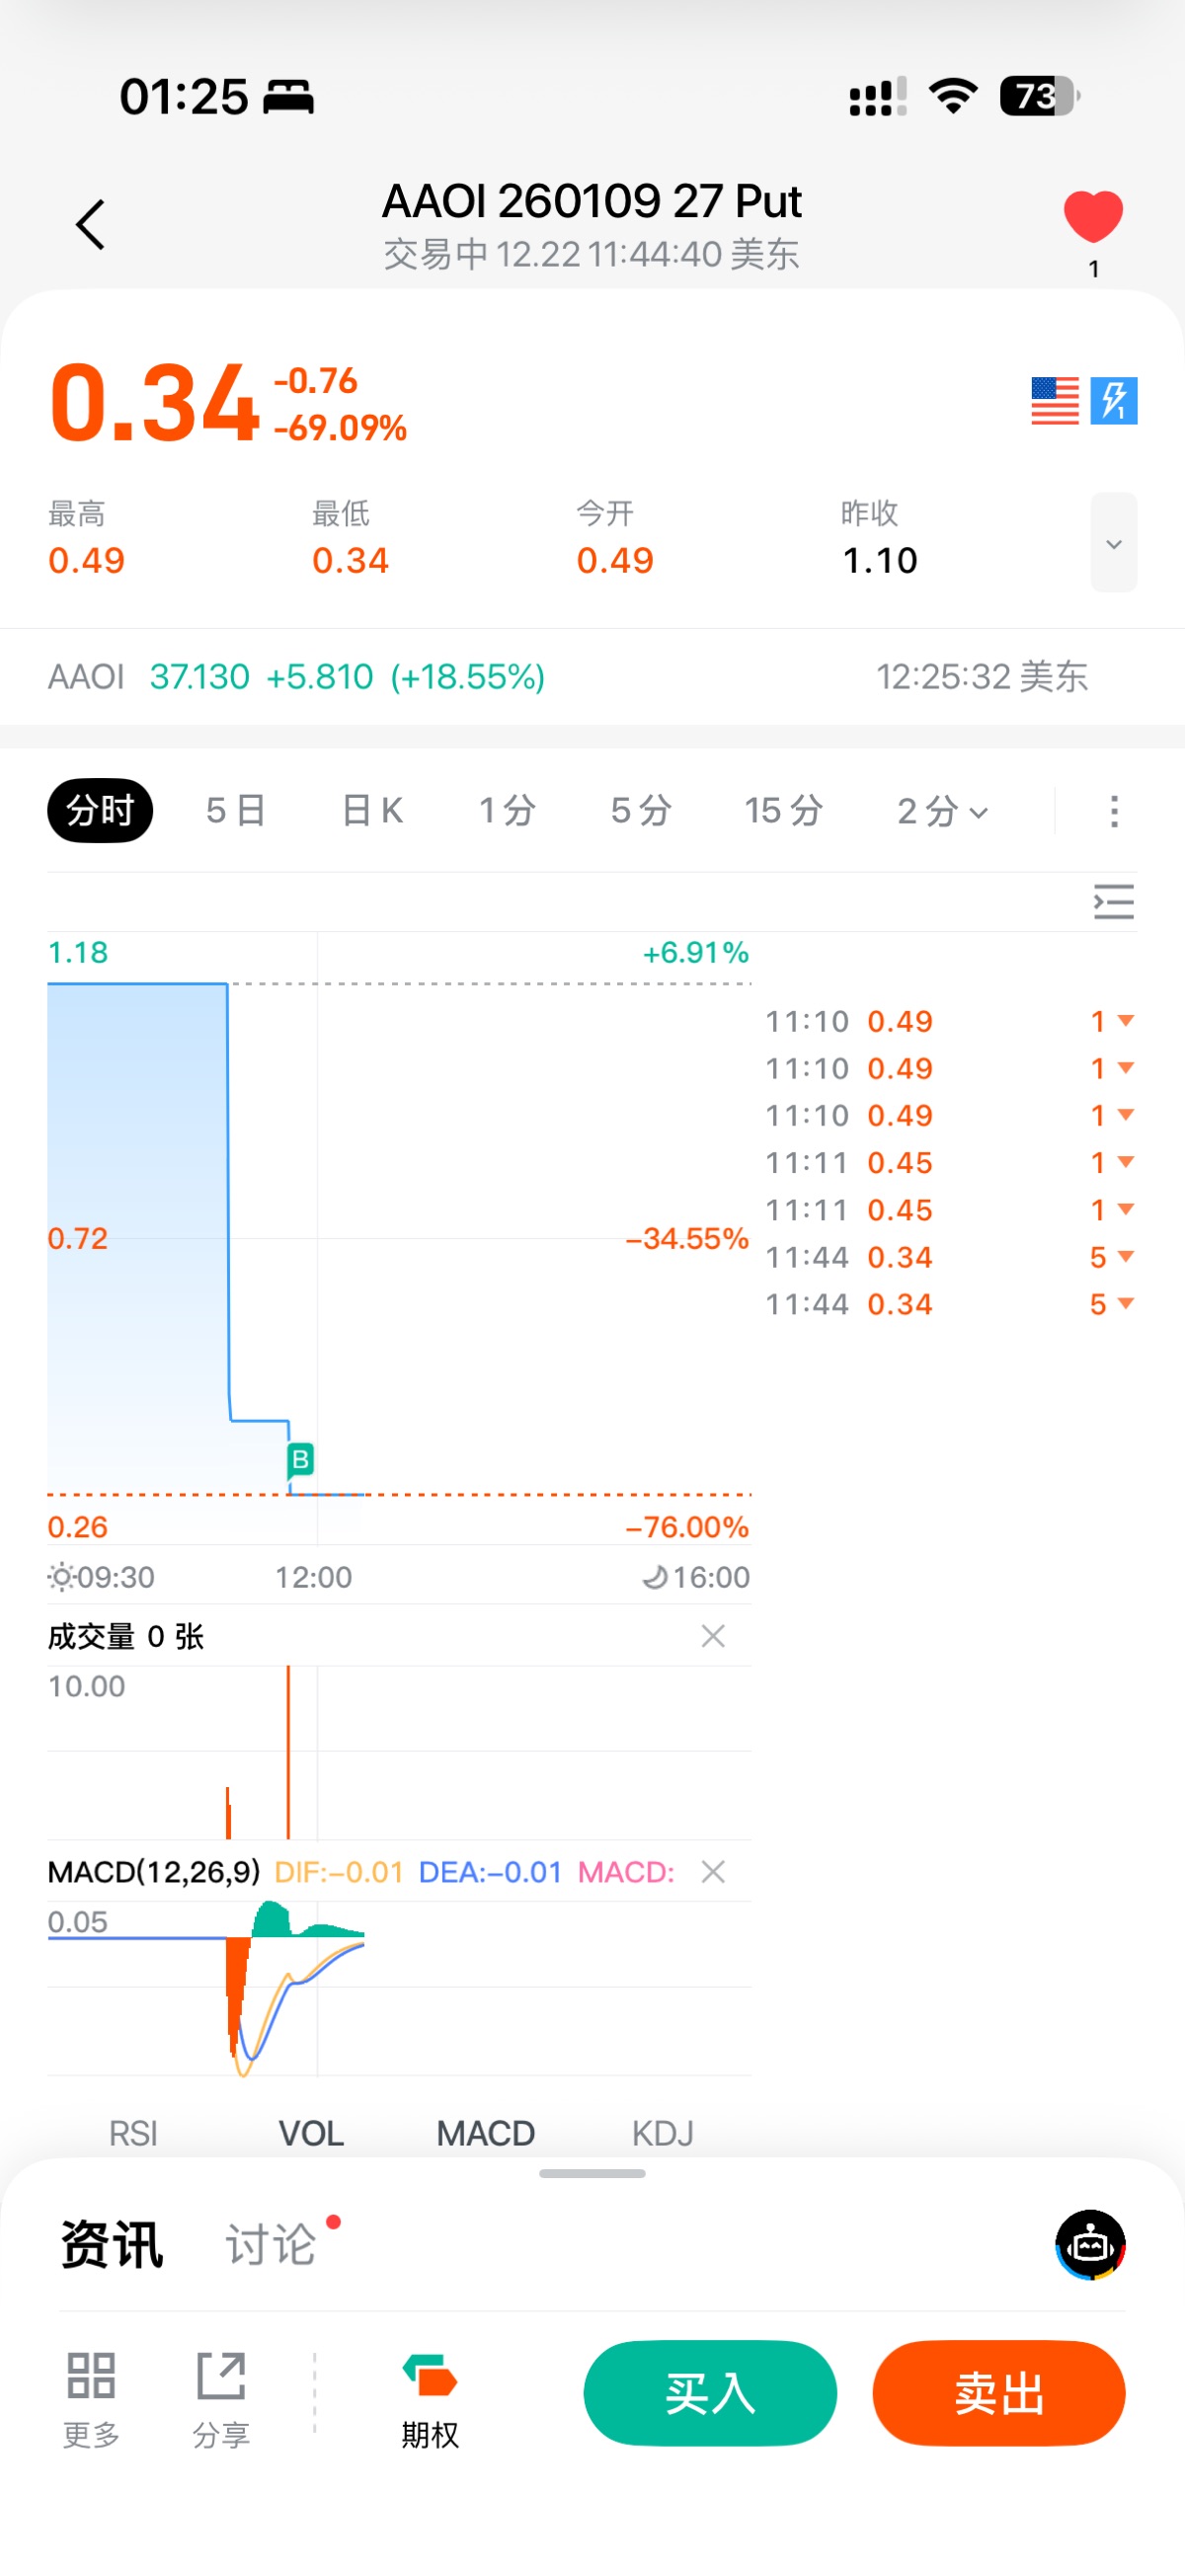Viewport: 1185px width, 2576px height.
Task: Close the MACD indicator panel
Action: tap(713, 1872)
